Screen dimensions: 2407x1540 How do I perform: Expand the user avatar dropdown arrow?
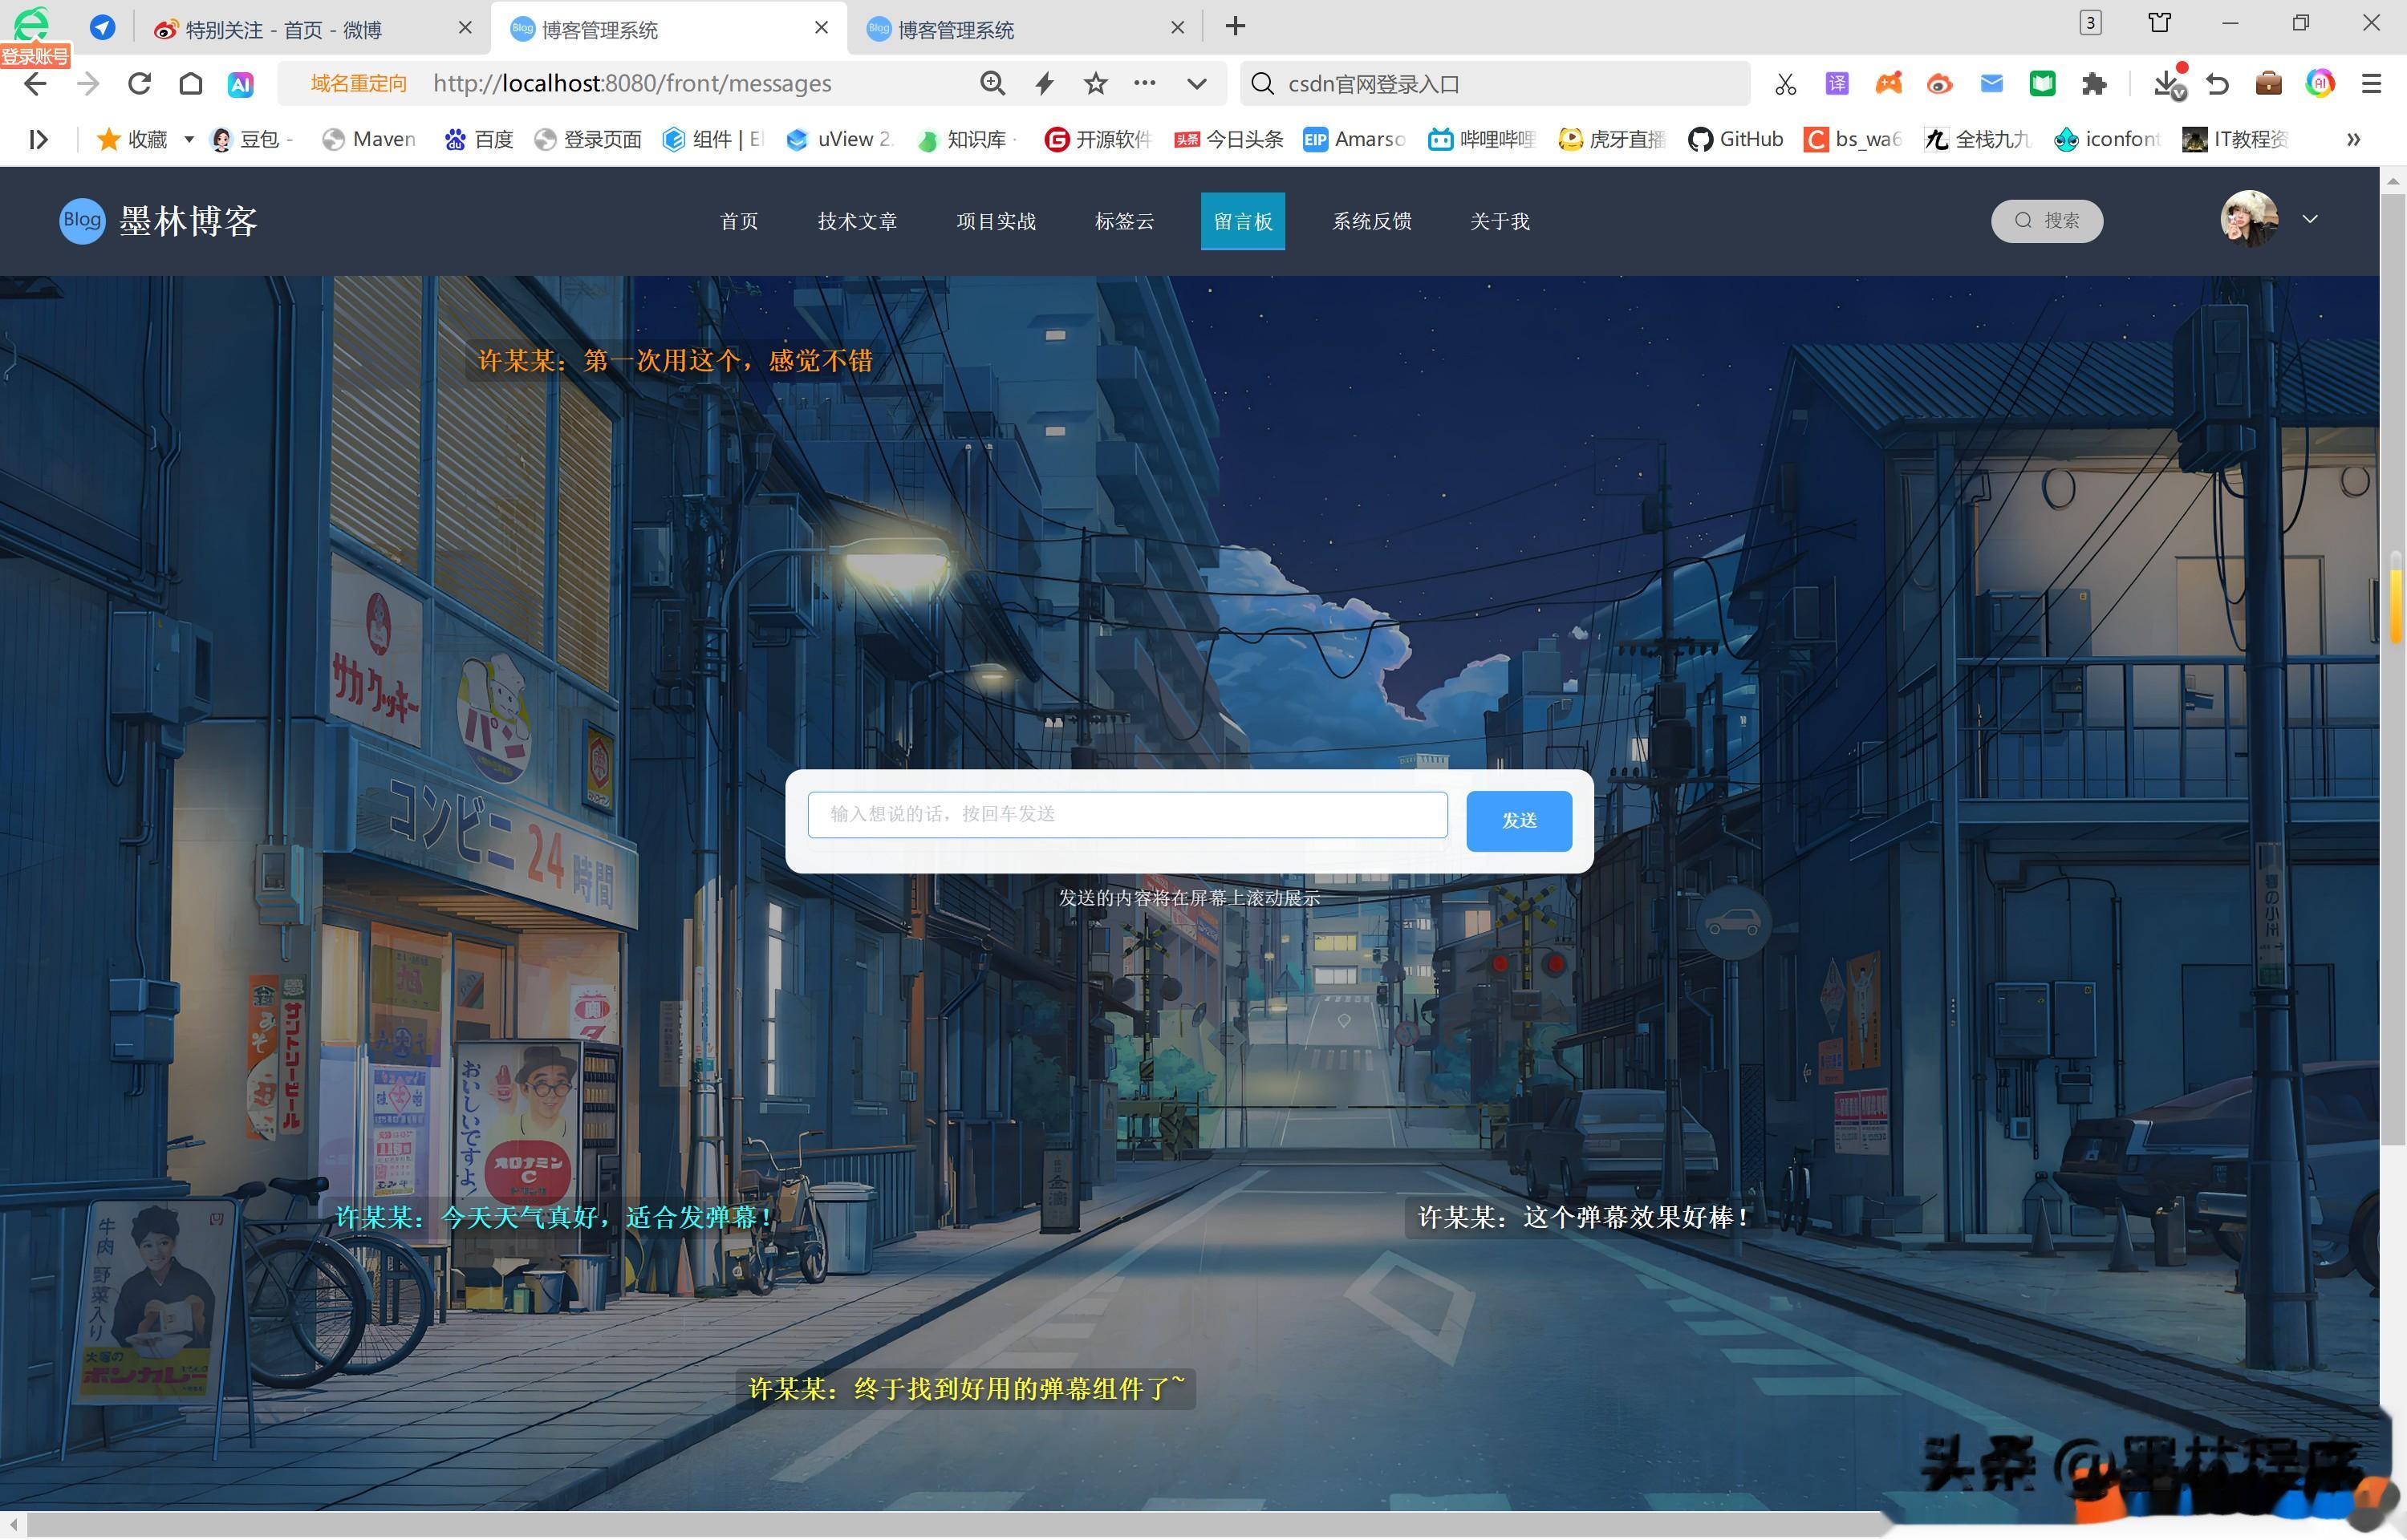2310,220
